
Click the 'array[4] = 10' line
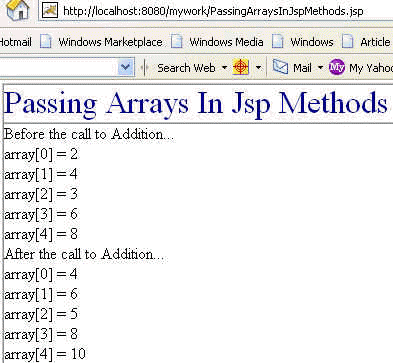(45, 354)
